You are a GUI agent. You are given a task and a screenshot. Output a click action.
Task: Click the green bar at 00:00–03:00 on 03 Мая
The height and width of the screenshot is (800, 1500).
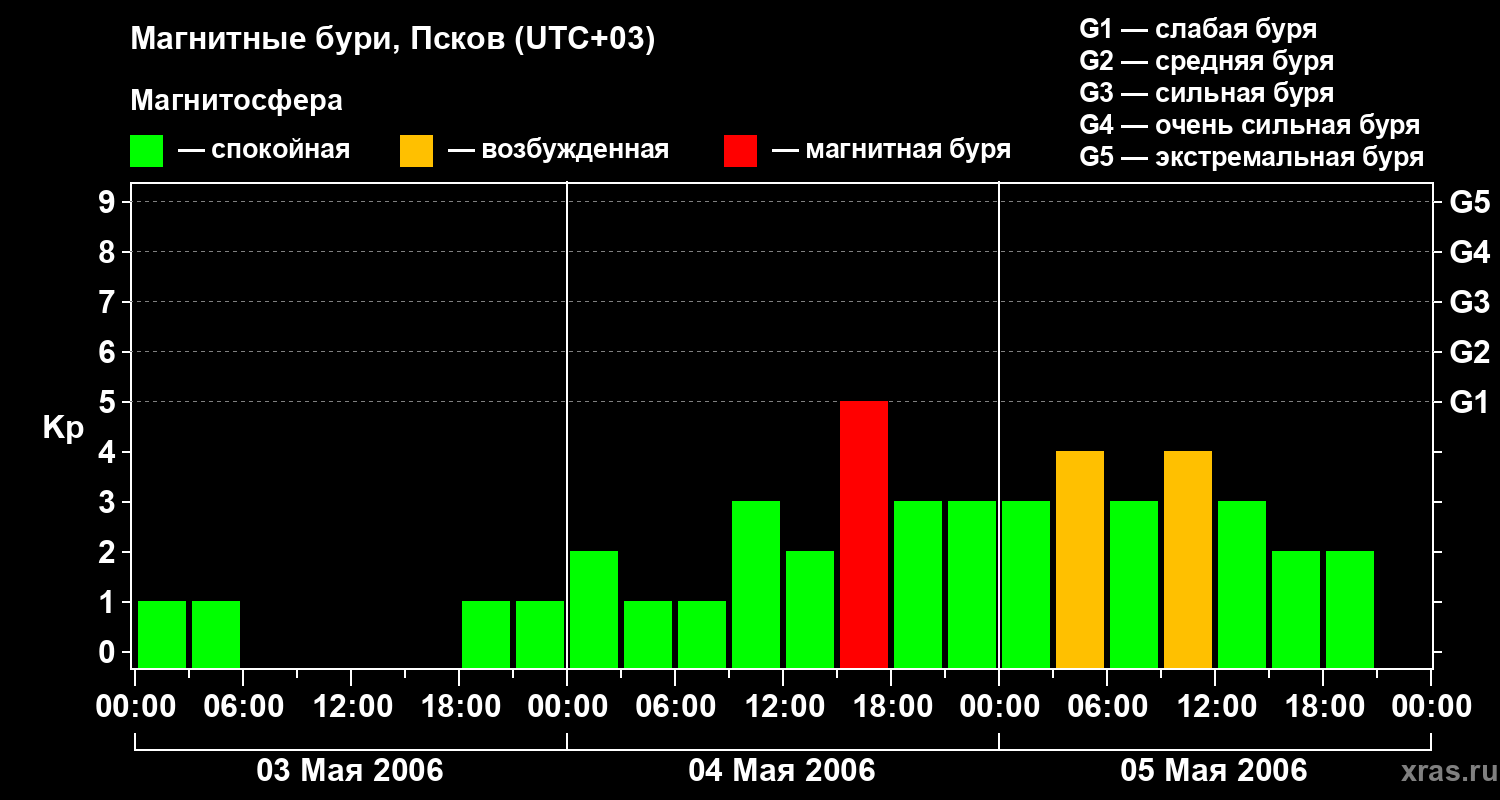tap(162, 634)
